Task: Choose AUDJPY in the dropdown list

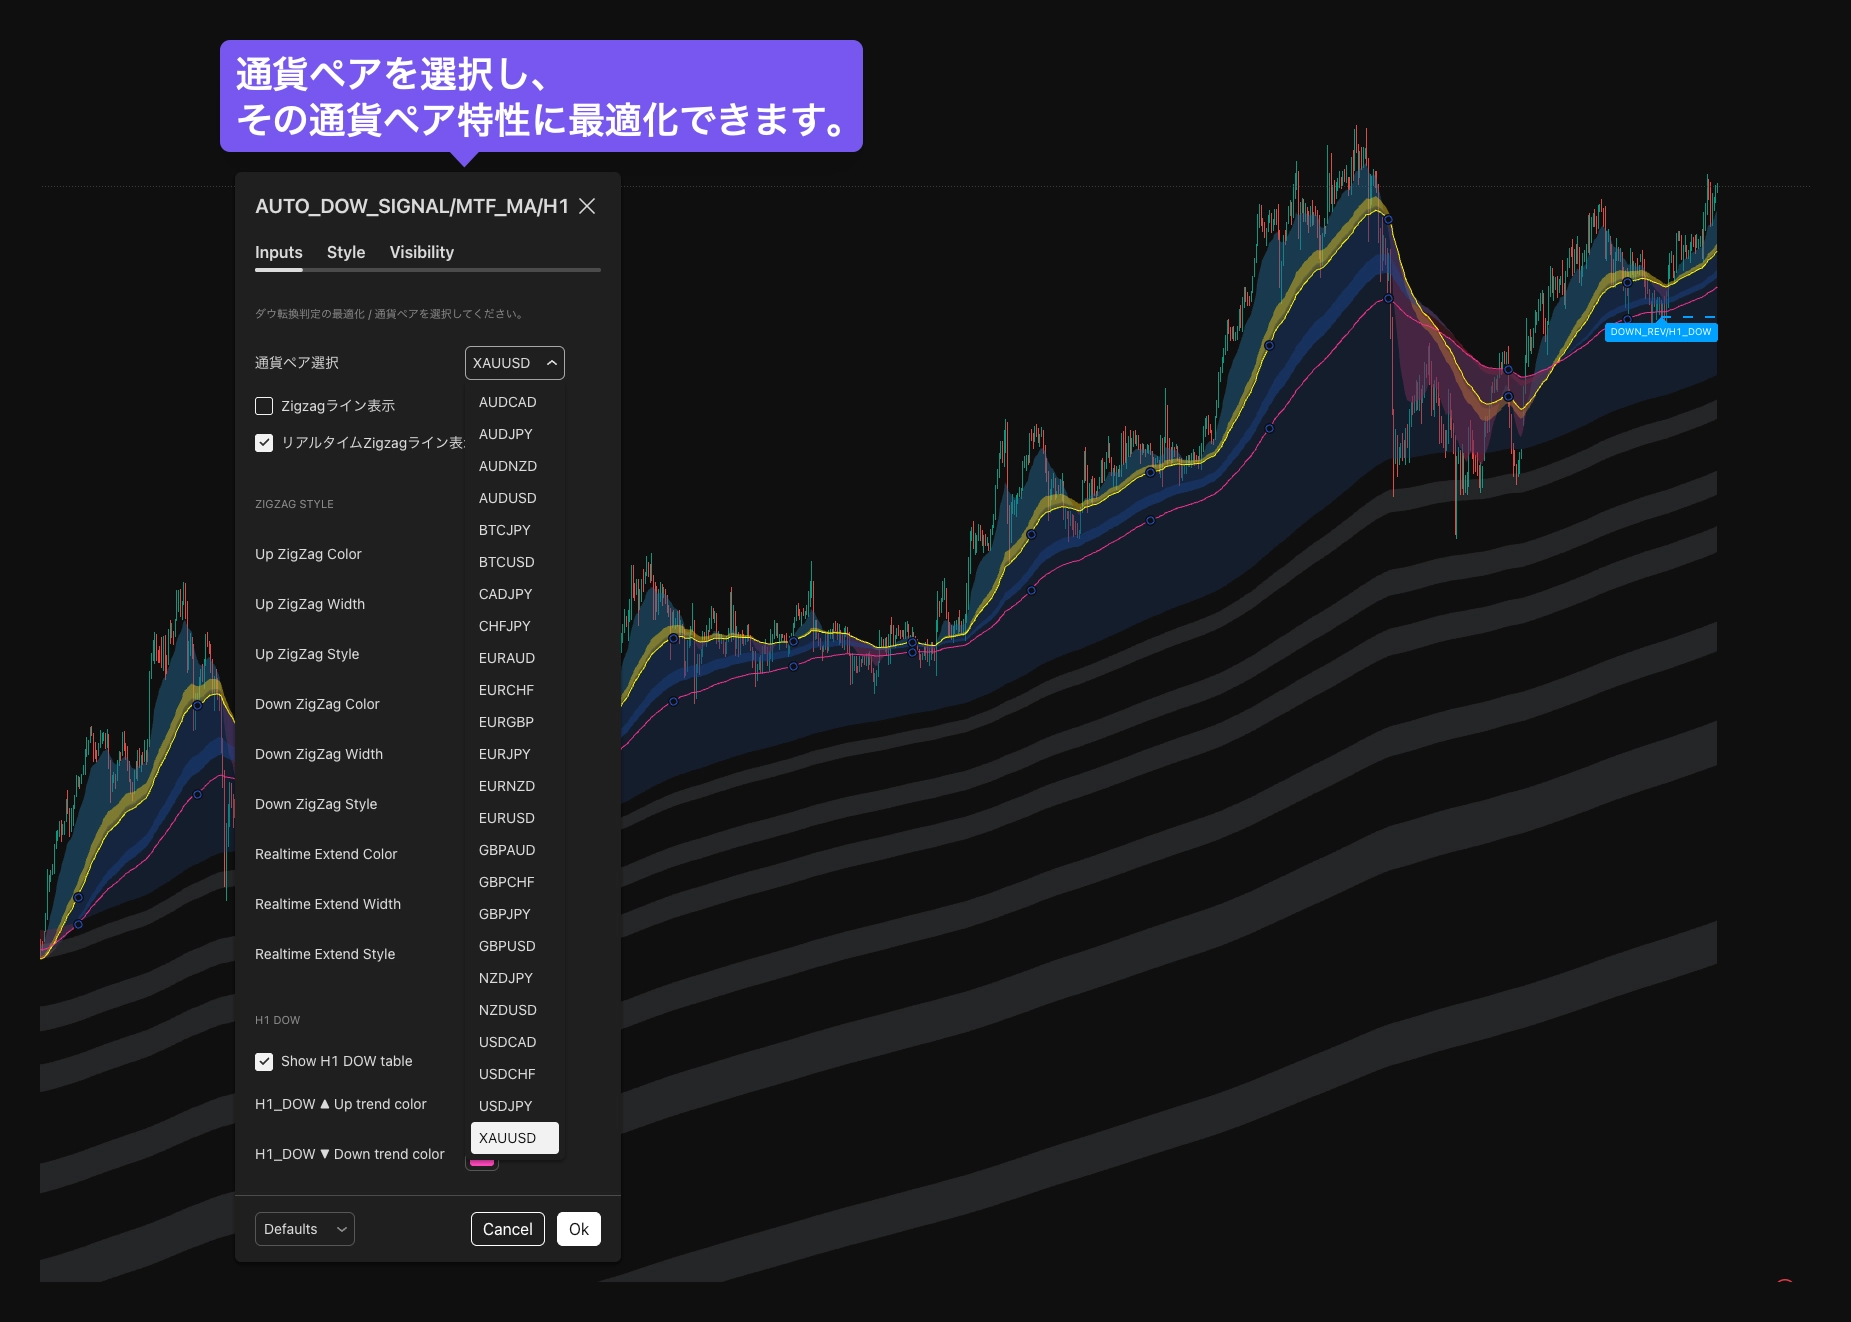Action: point(515,434)
